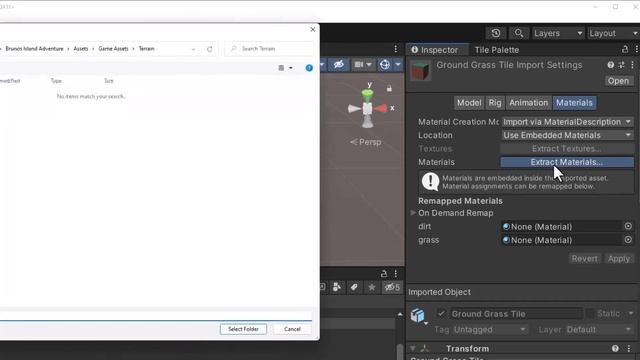
Task: Click the folder name field in the dialog
Action: (156, 316)
